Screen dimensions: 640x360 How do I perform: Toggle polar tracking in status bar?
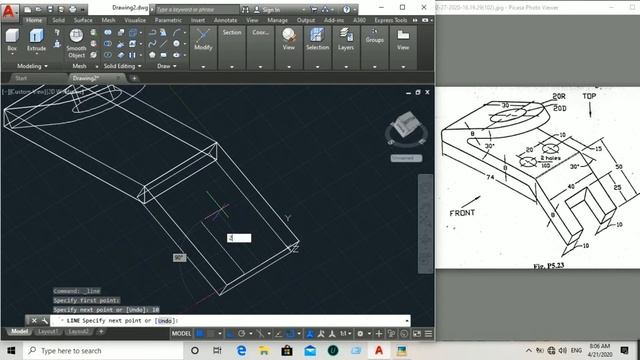pyautogui.click(x=242, y=334)
